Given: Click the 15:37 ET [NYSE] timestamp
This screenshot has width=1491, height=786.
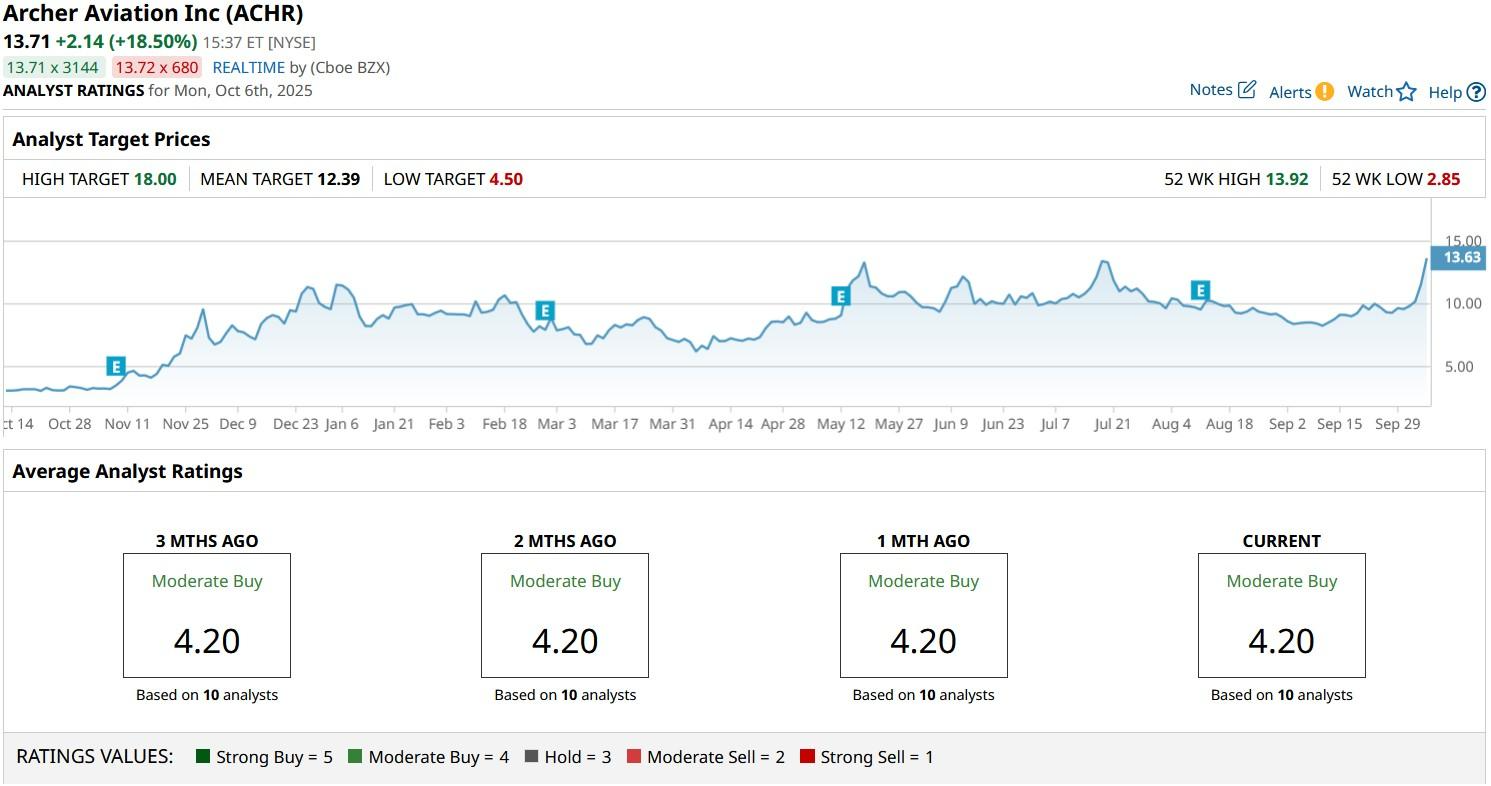Looking at the screenshot, I should [259, 42].
